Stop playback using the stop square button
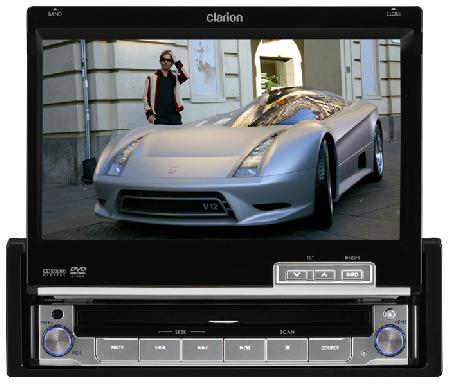 [x=287, y=349]
